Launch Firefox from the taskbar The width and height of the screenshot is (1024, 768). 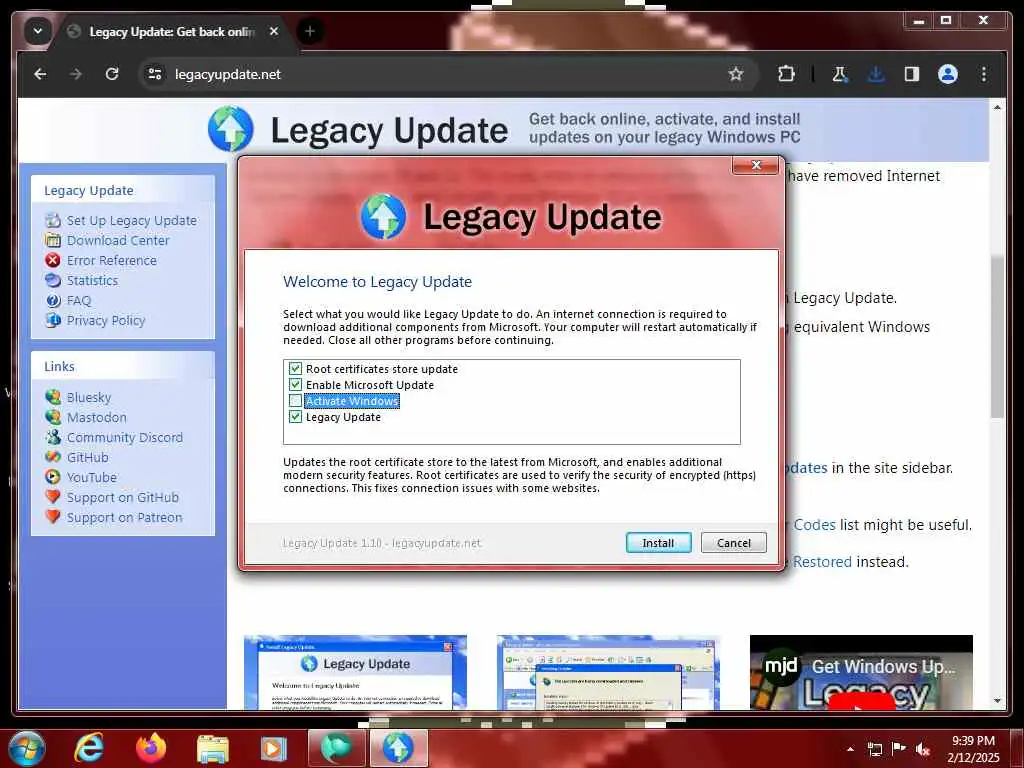[x=151, y=748]
